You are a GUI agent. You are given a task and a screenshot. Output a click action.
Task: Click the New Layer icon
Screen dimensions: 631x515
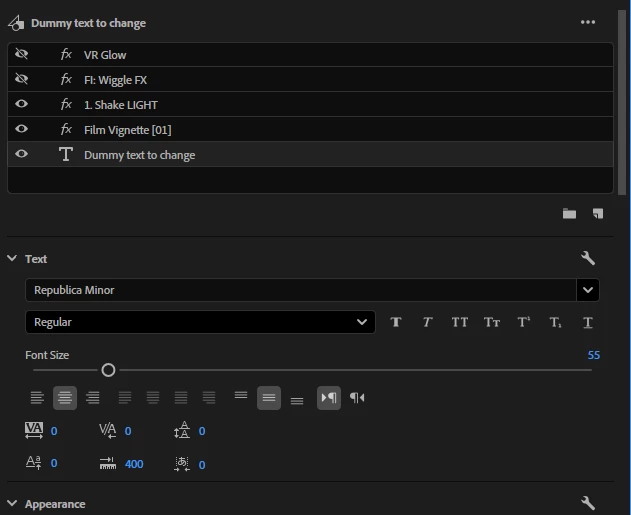(x=598, y=214)
